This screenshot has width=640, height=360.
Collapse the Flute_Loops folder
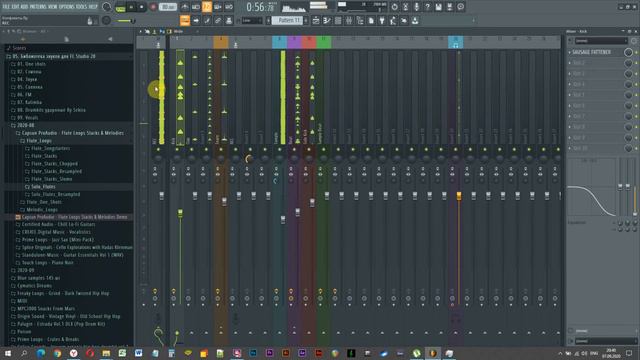point(39,141)
